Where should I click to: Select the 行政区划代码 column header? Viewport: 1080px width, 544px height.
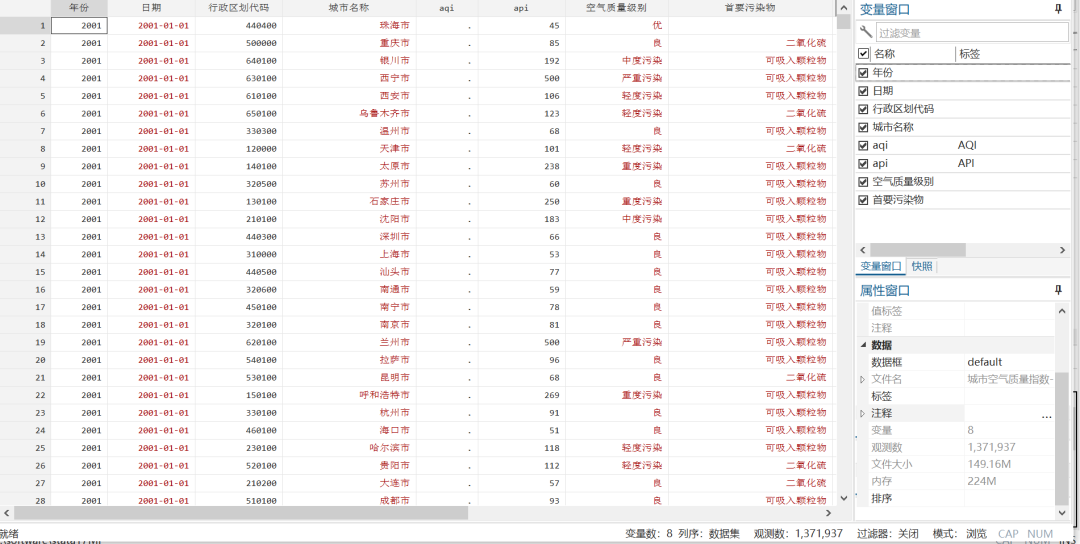(x=238, y=8)
